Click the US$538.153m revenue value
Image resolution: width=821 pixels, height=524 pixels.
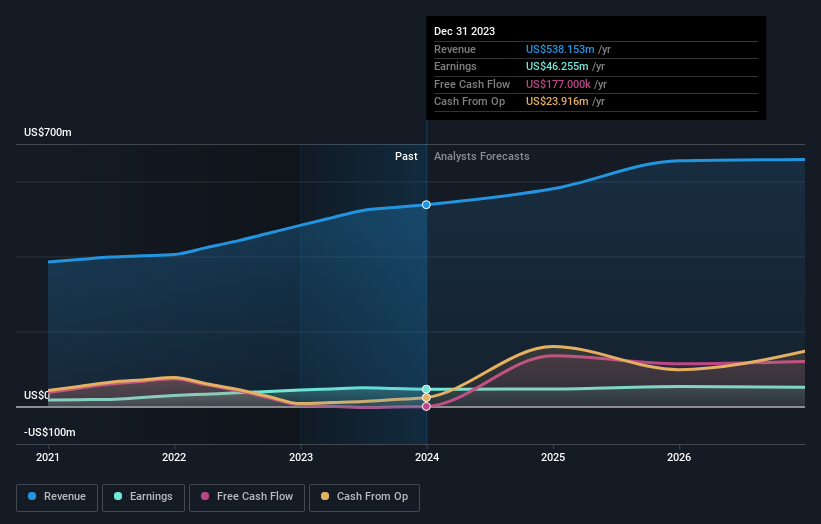pos(560,49)
